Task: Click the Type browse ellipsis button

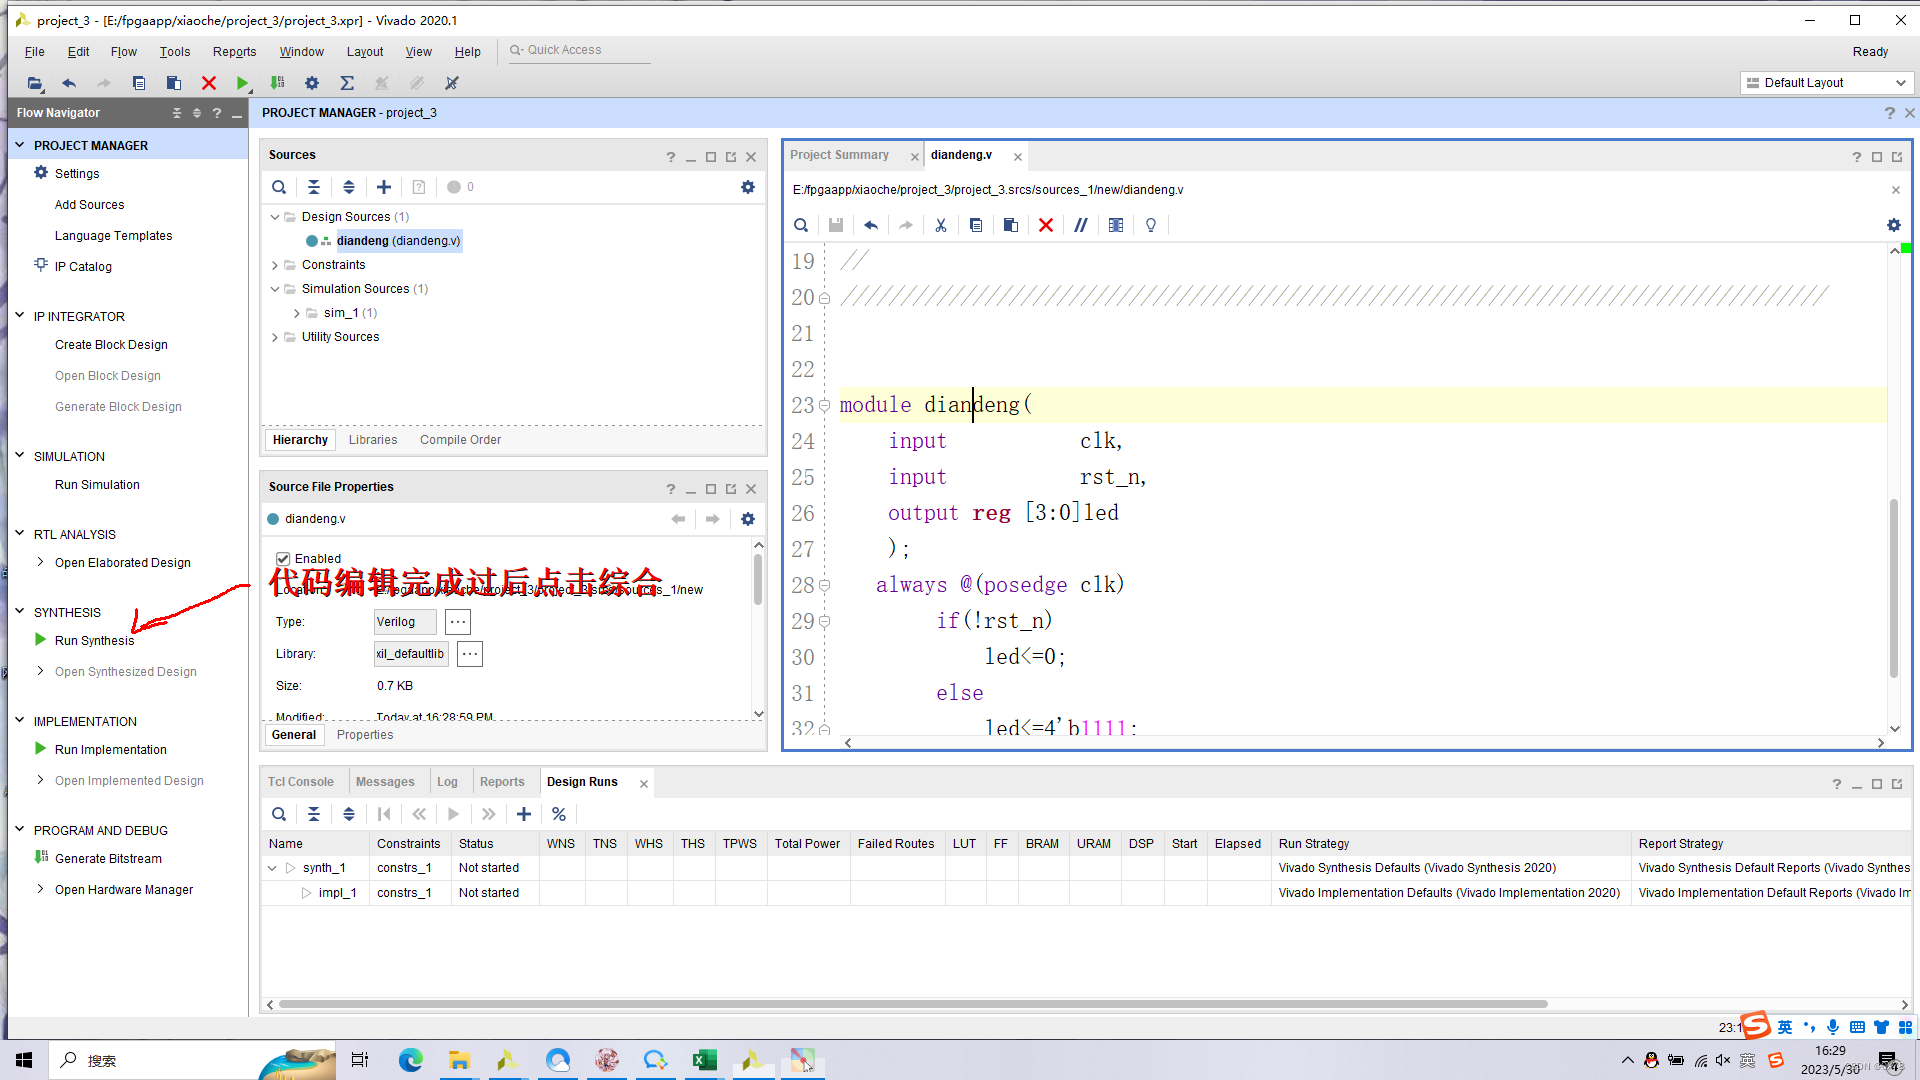Action: click(x=458, y=622)
